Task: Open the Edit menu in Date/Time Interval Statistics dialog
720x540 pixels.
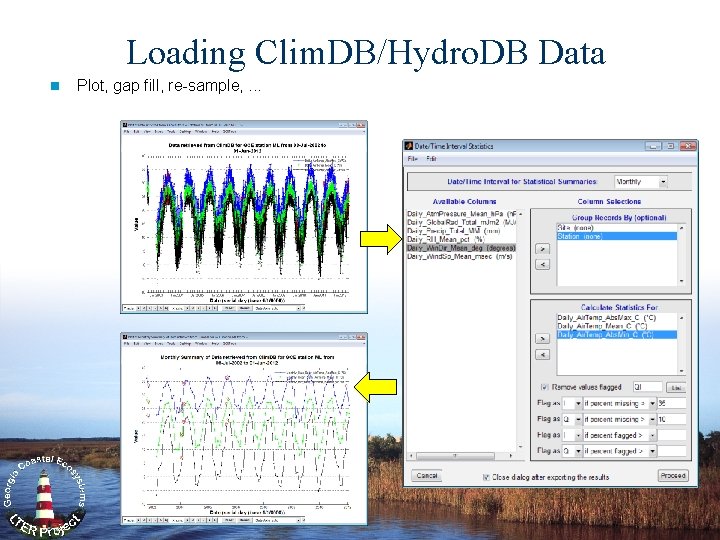Action: (x=431, y=159)
